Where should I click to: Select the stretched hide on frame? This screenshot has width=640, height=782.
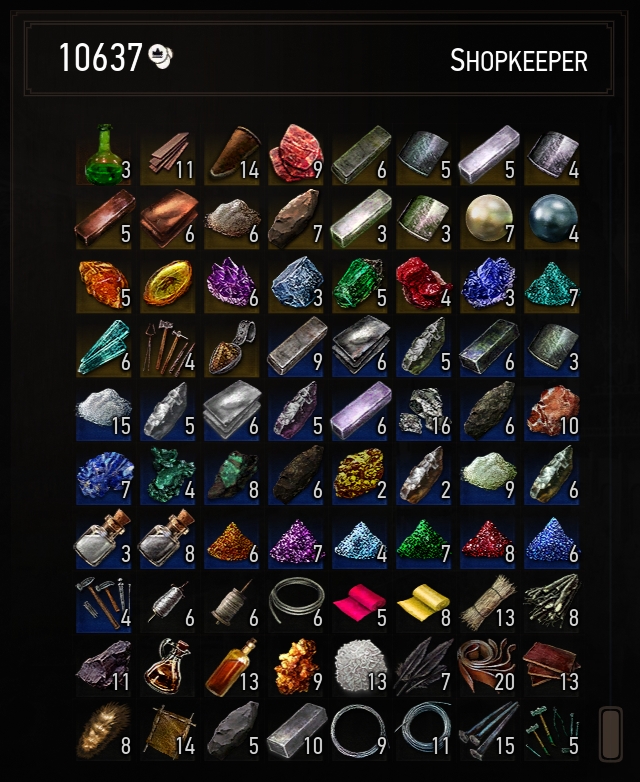(x=168, y=731)
